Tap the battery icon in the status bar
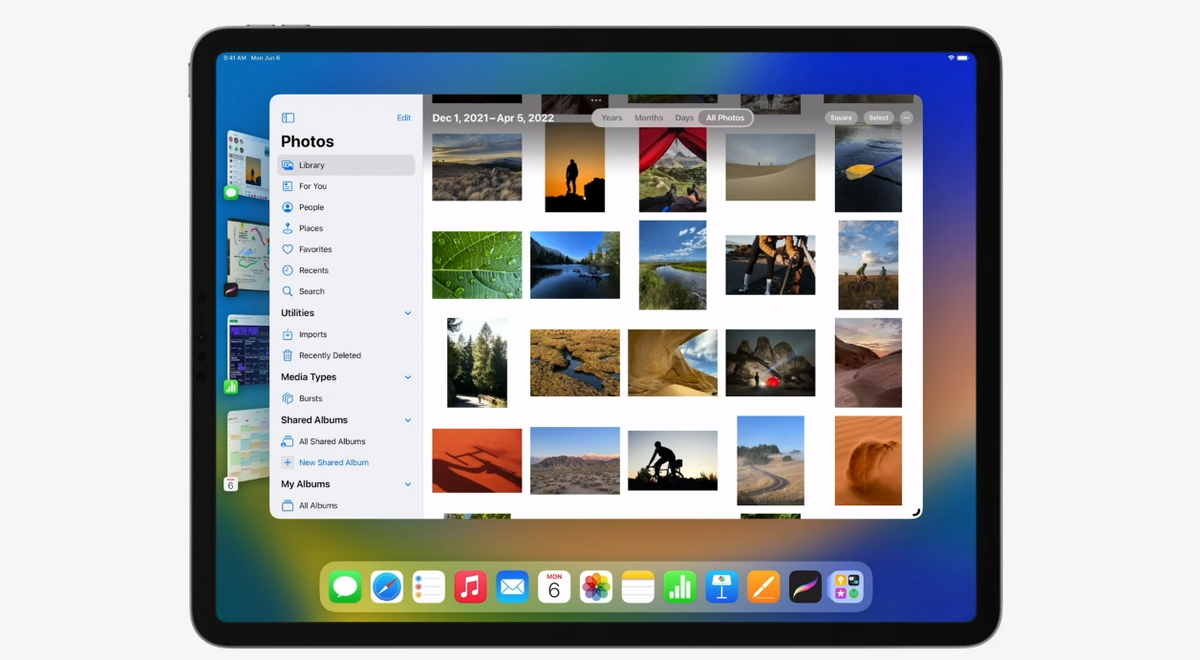 click(963, 58)
